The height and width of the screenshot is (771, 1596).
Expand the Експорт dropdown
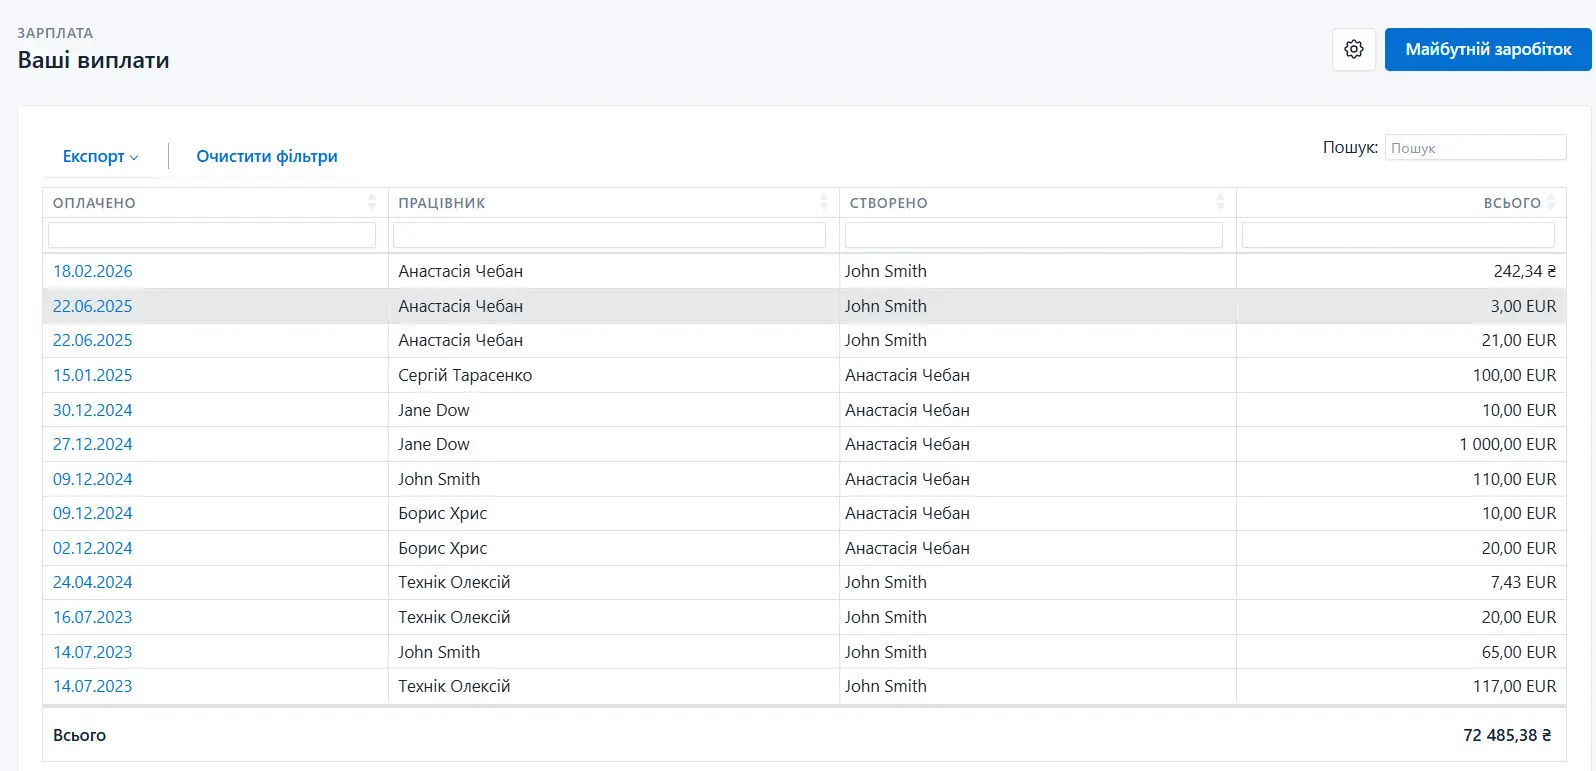point(100,156)
